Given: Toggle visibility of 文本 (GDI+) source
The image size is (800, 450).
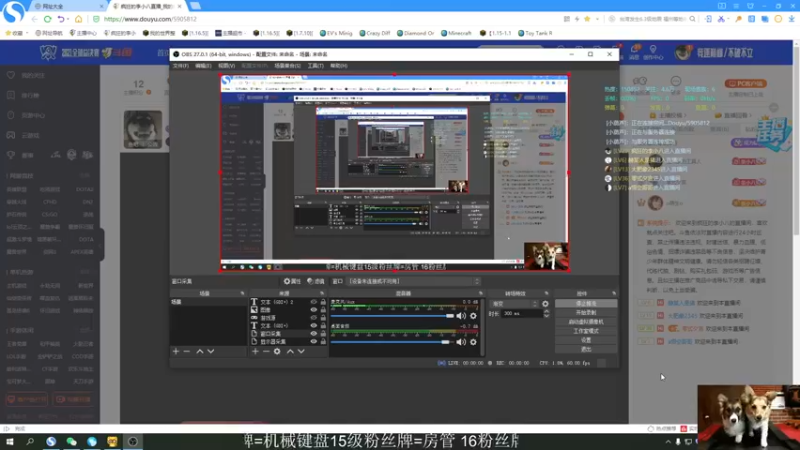Looking at the screenshot, I should [314, 326].
